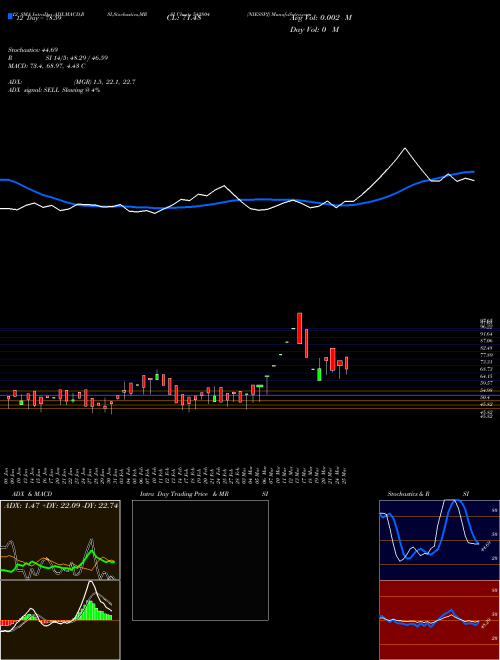Open the blue Stochastics chart panel
The height and width of the screenshot is (660, 500).
[x=439, y=540]
